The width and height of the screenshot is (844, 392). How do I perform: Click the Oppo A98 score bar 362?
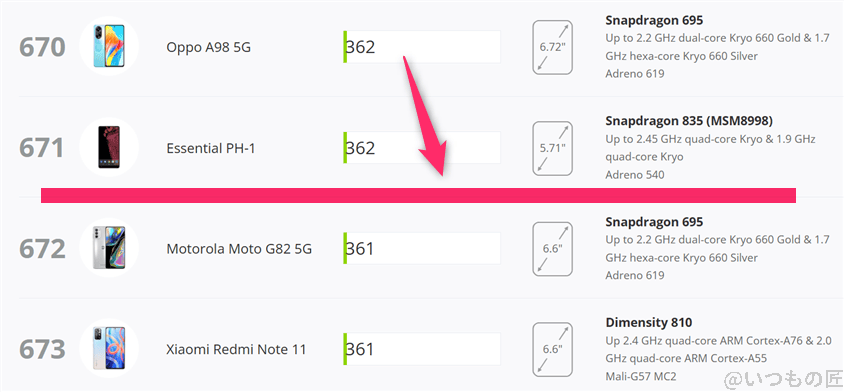pyautogui.click(x=422, y=47)
